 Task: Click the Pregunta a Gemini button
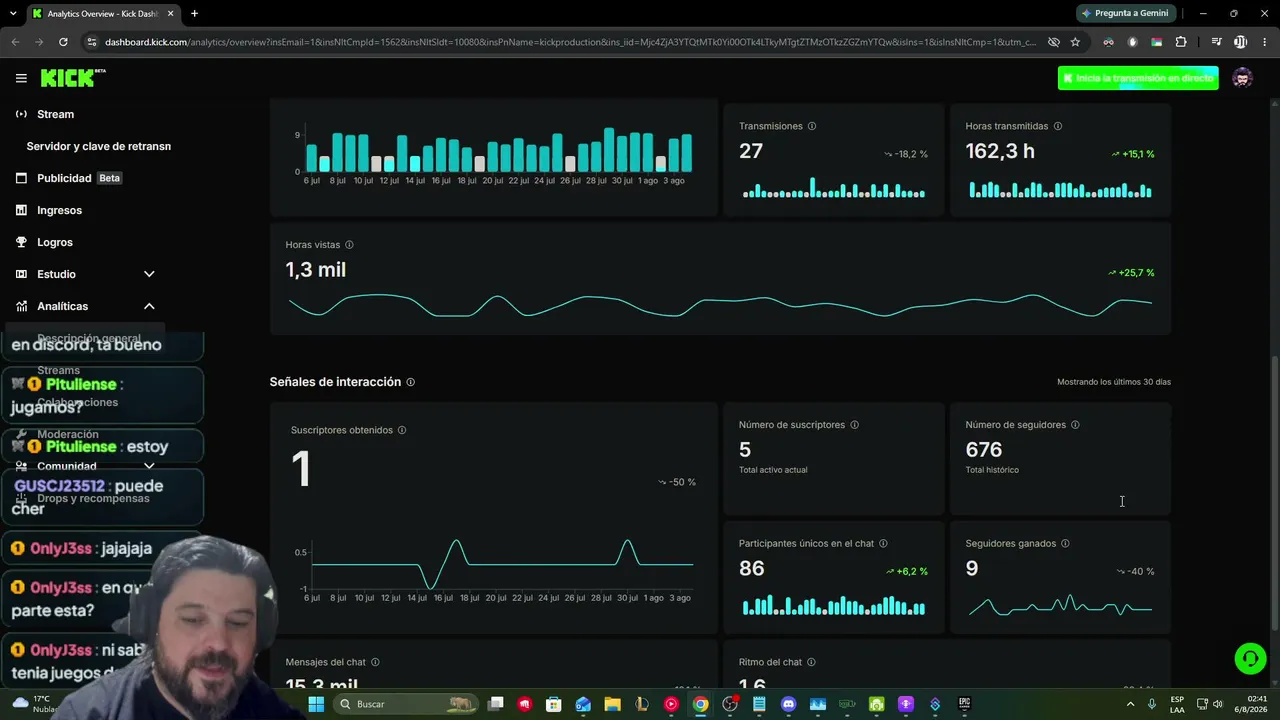(x=1125, y=13)
